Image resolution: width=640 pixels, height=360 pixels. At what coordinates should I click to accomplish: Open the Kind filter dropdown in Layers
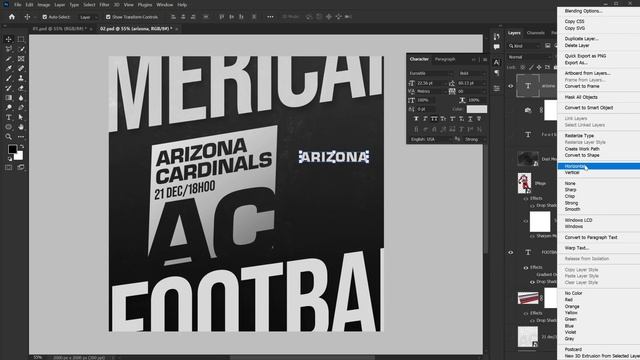click(x=525, y=46)
